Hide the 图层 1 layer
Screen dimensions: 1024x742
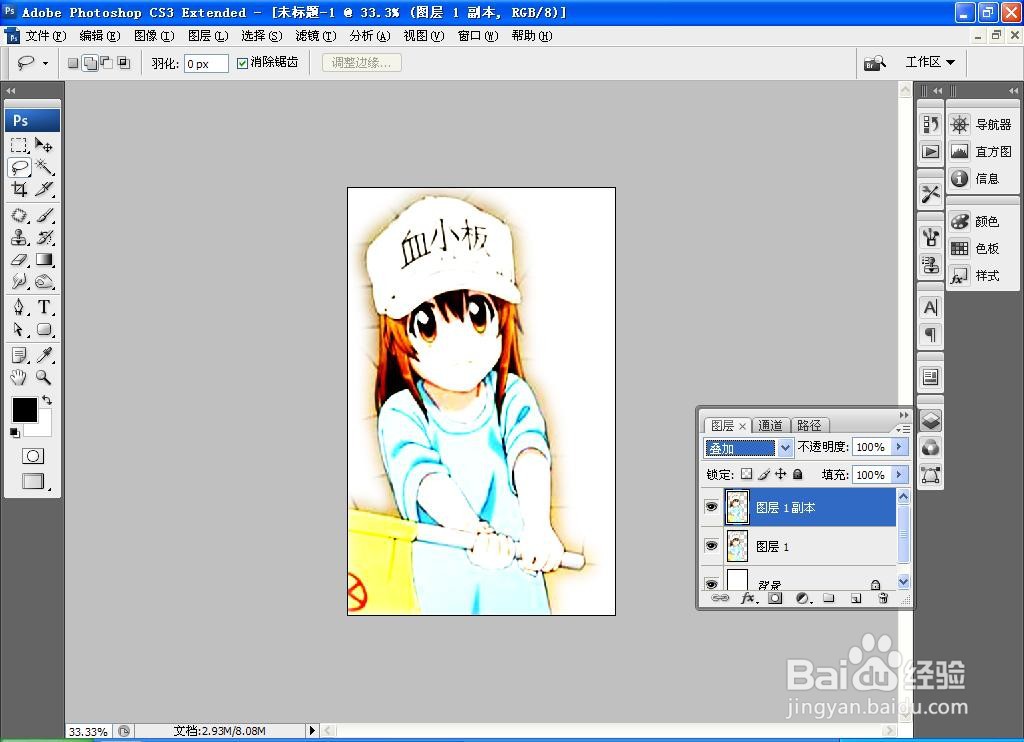(x=711, y=545)
